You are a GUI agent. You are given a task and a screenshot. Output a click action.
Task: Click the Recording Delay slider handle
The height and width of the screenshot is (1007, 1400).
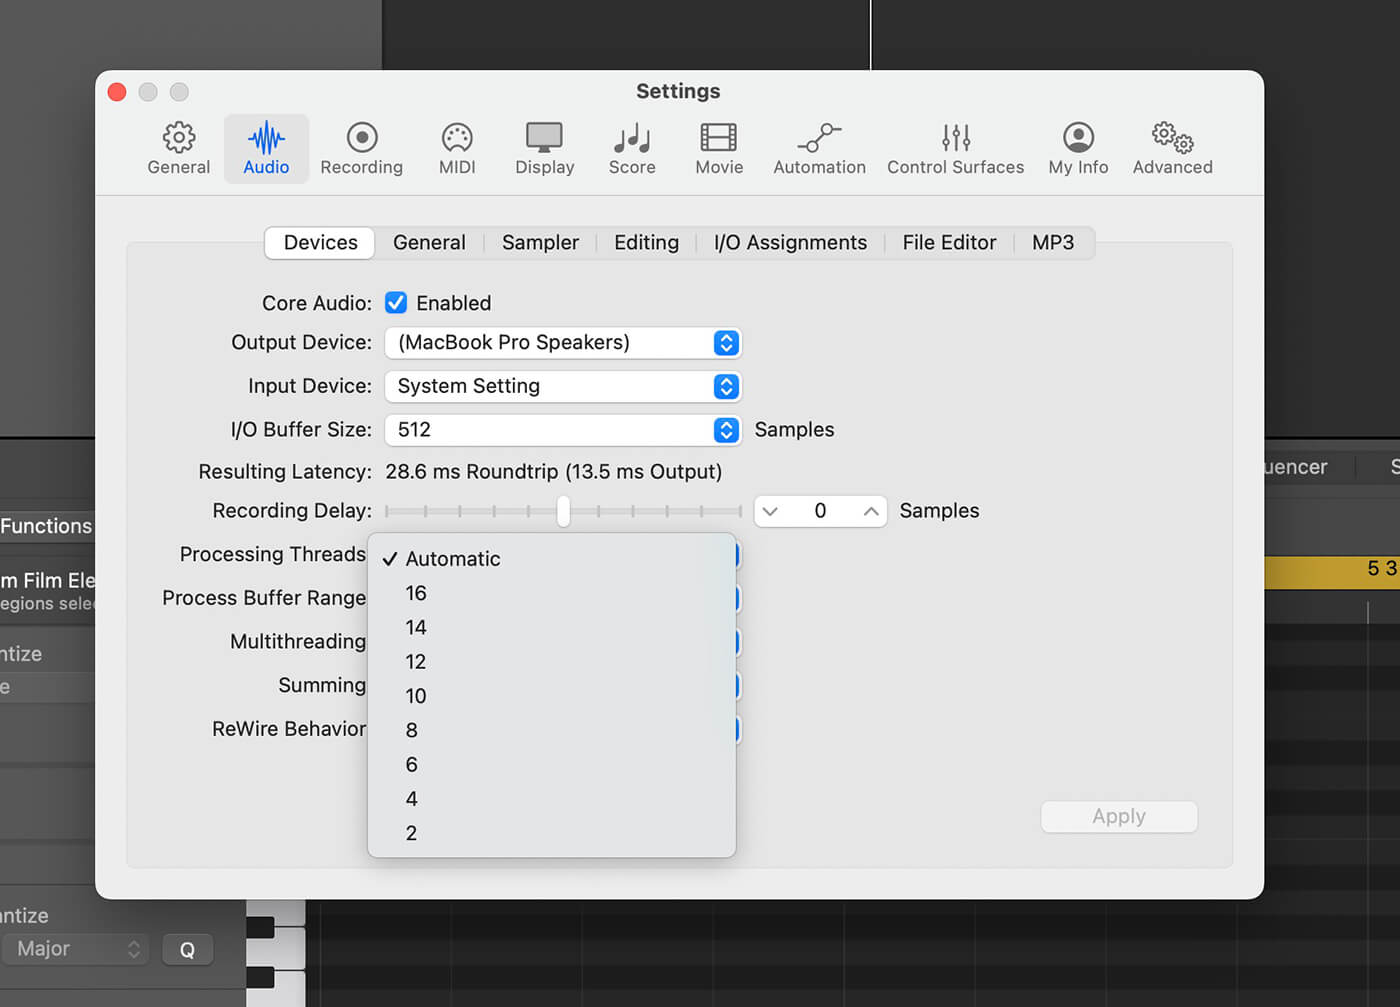point(563,511)
